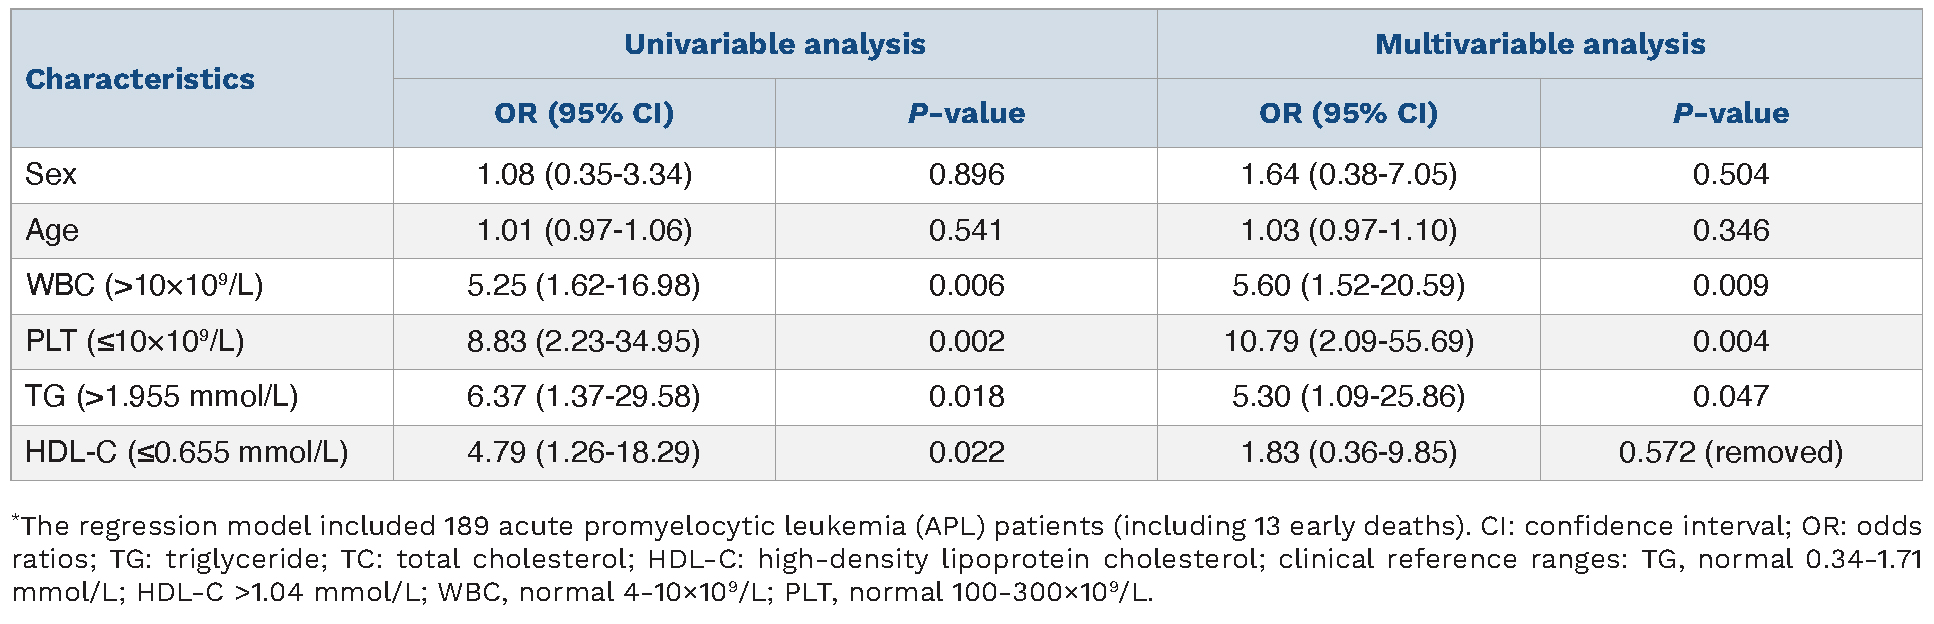This screenshot has height=624, width=1934.
Task: Click the Univariable analysis header
Action: point(774,44)
